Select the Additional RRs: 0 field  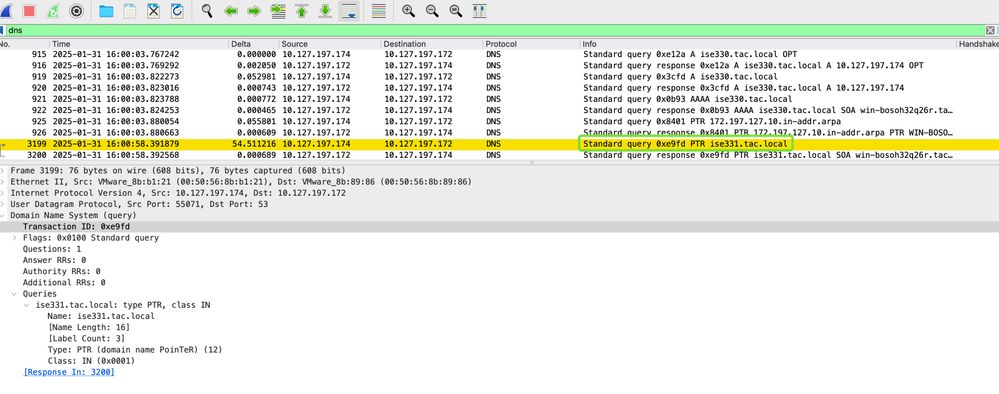tap(64, 282)
